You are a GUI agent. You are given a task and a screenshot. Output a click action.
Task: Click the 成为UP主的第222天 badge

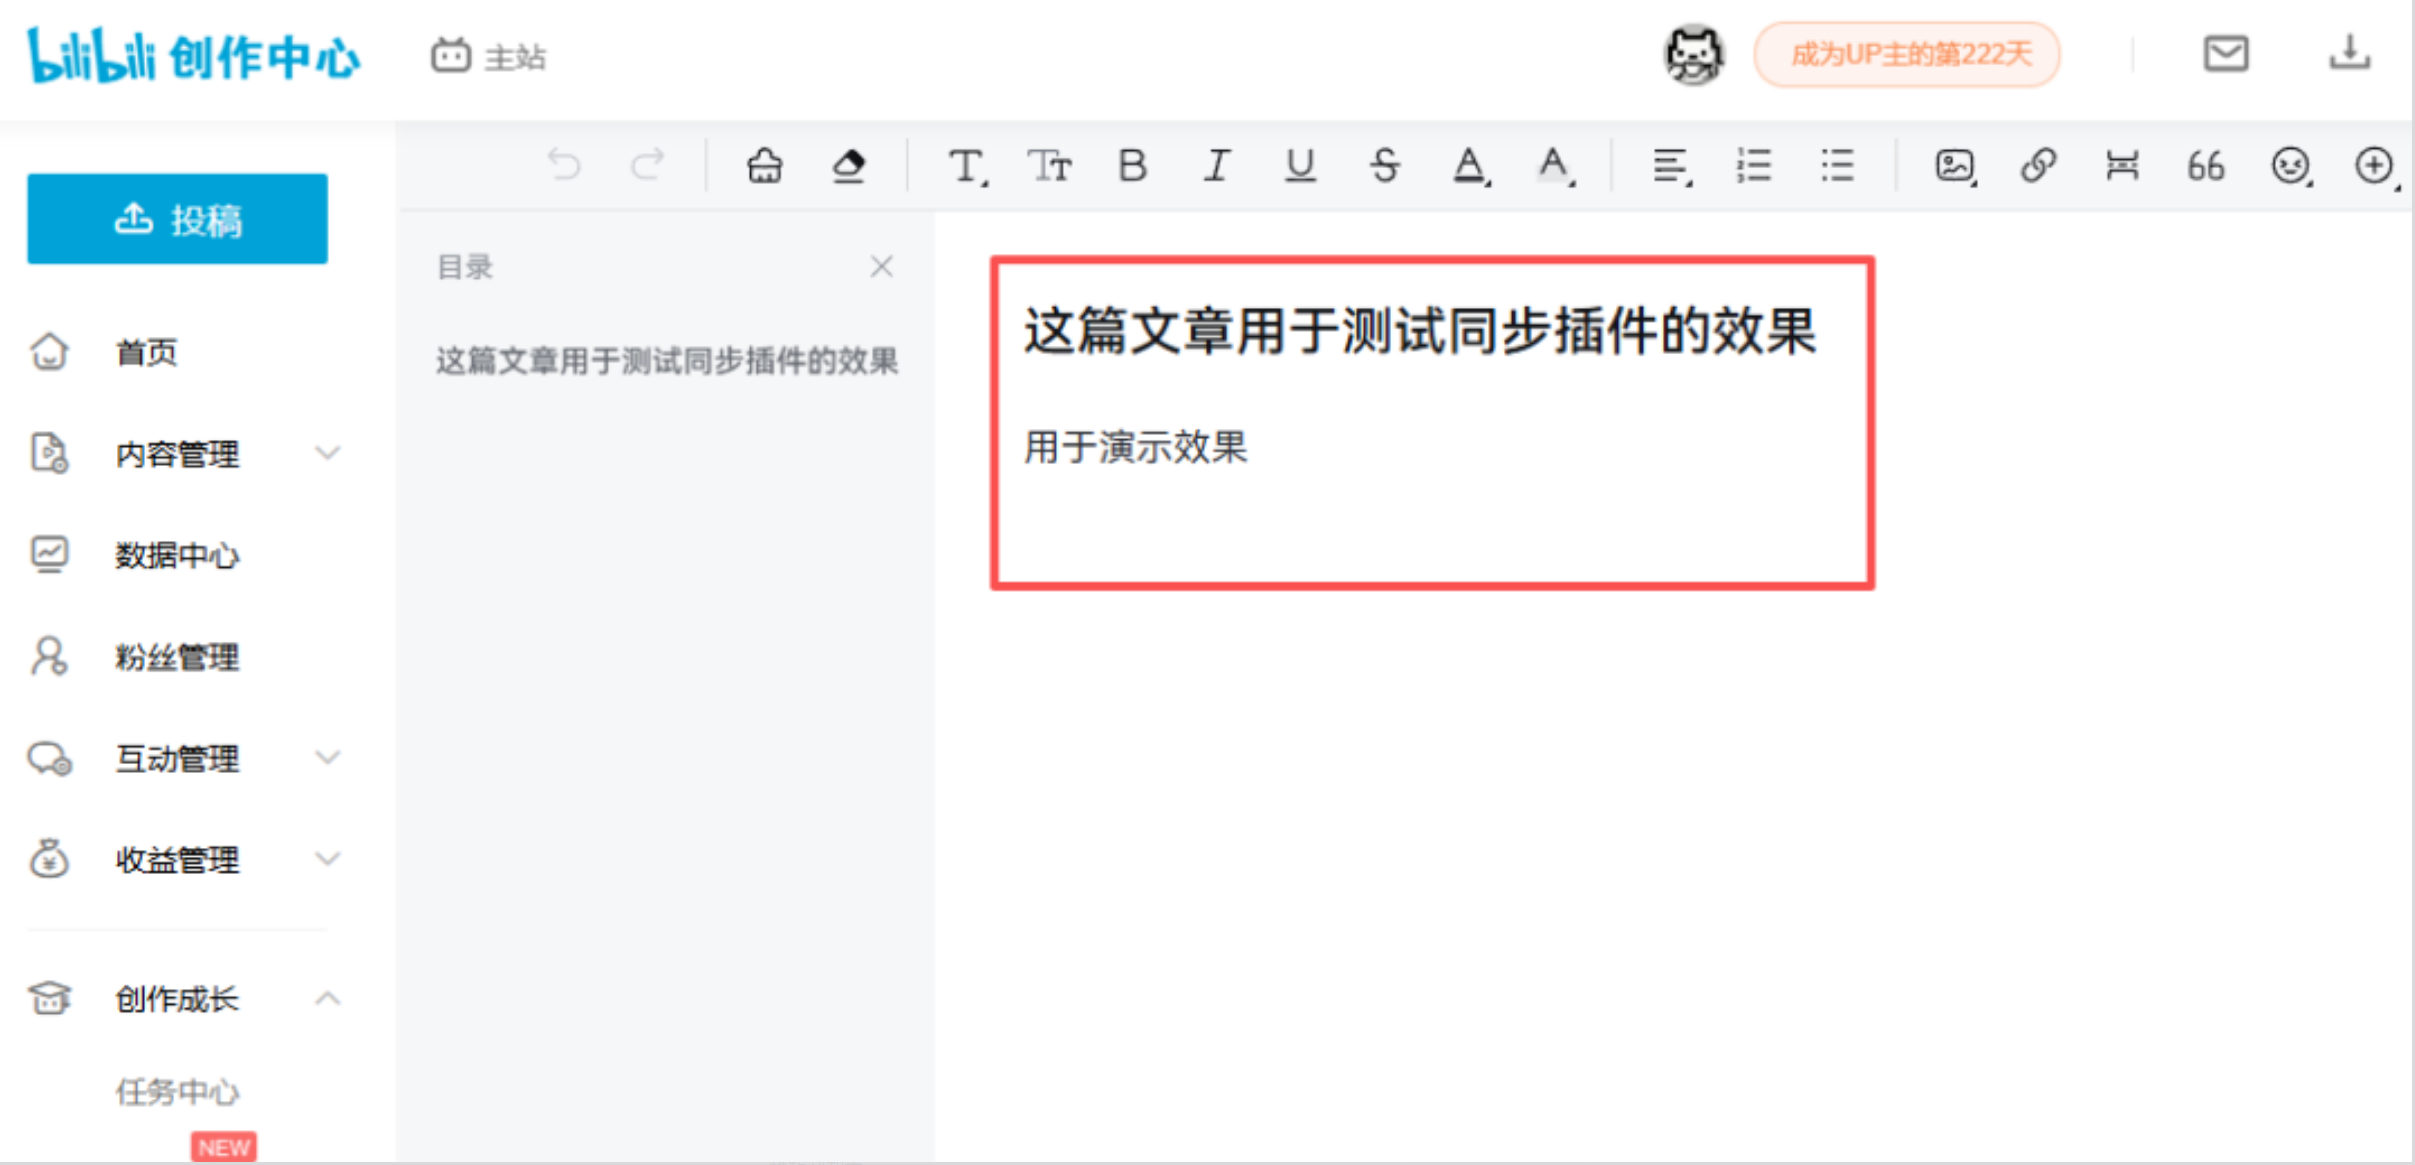(x=1907, y=54)
